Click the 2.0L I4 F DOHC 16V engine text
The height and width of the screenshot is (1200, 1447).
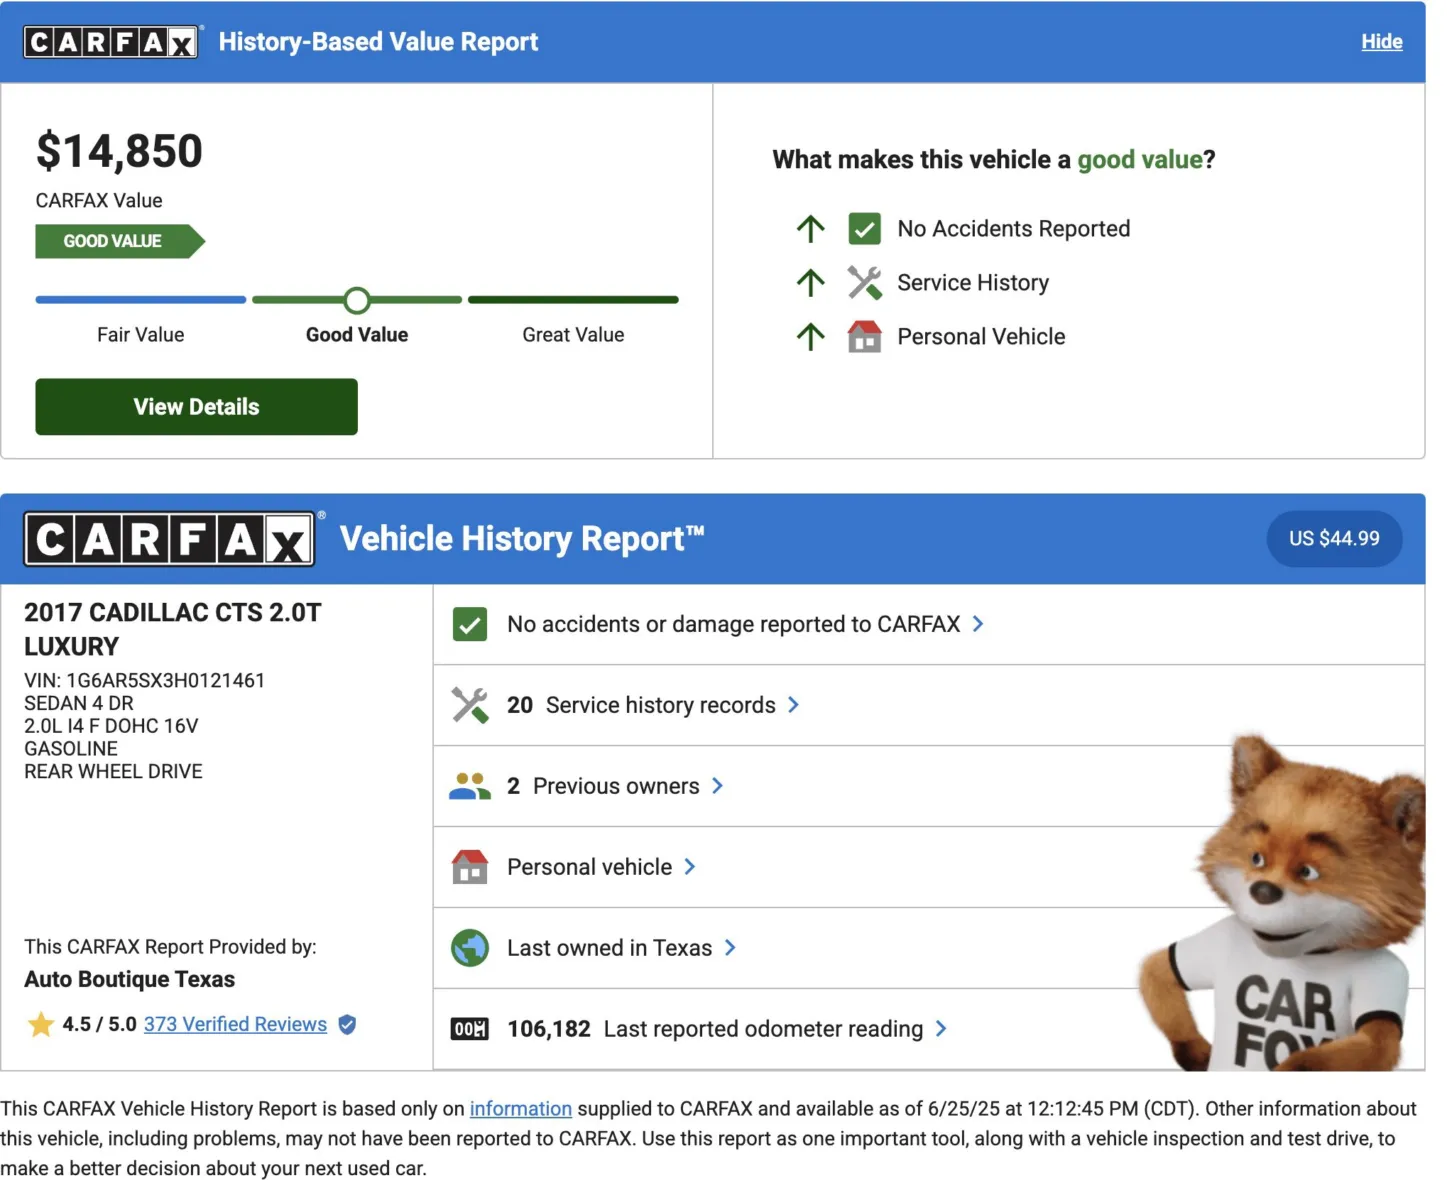click(111, 726)
